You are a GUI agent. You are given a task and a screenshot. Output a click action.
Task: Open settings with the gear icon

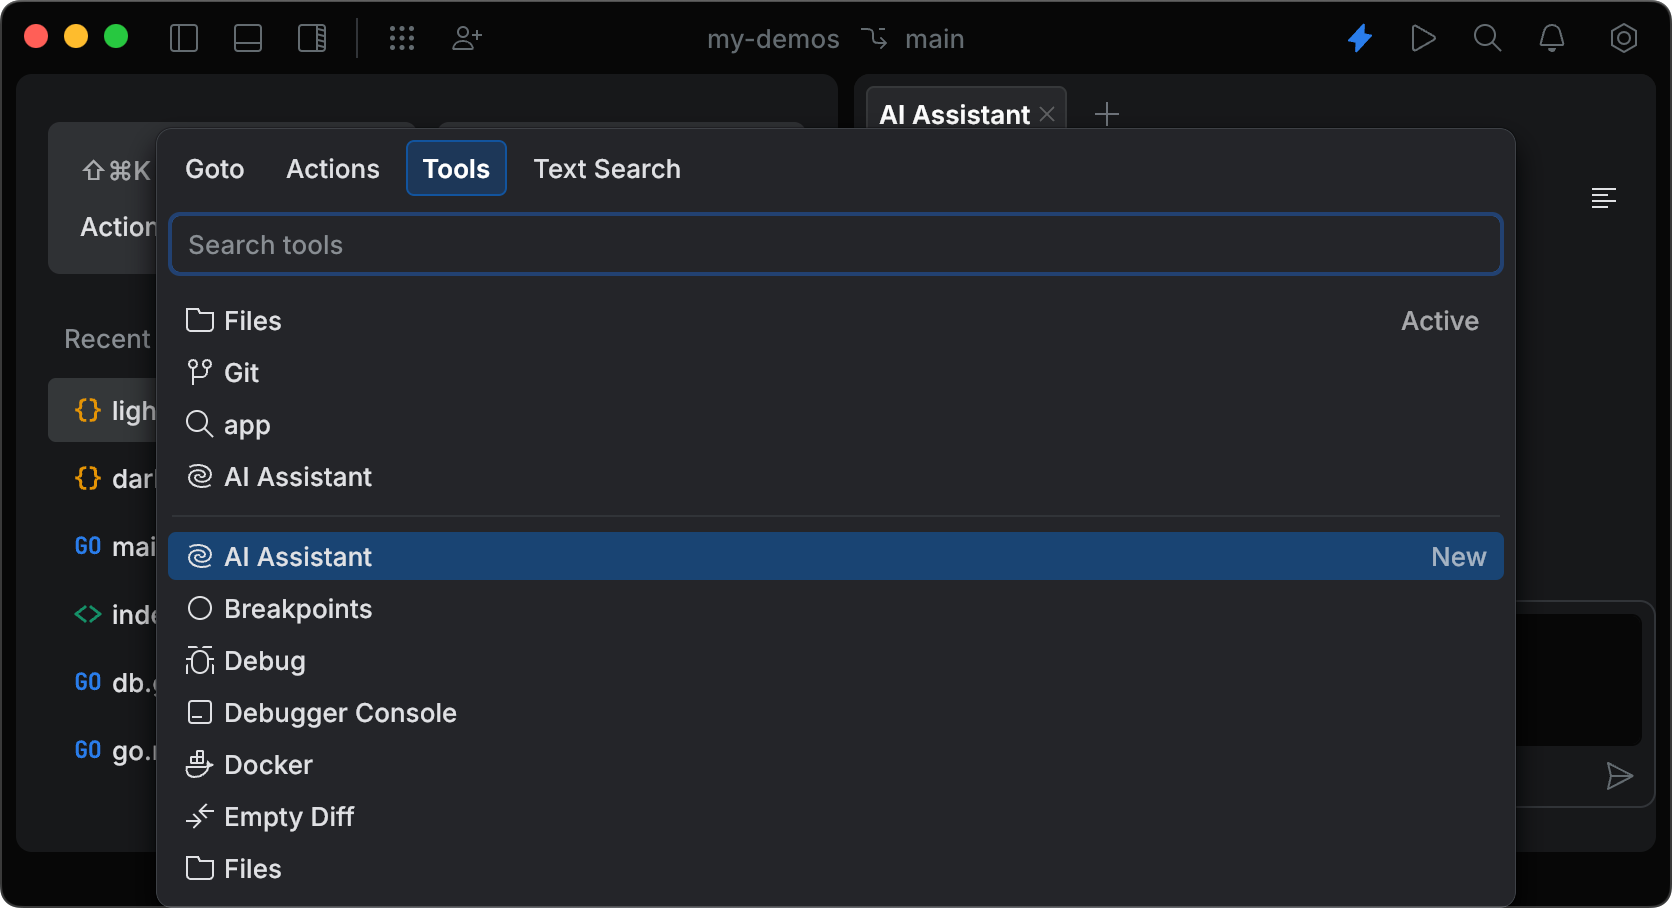click(1624, 38)
